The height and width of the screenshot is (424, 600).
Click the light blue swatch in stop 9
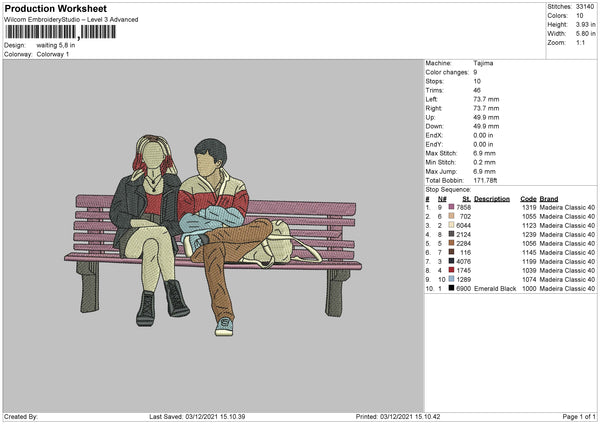click(x=451, y=279)
